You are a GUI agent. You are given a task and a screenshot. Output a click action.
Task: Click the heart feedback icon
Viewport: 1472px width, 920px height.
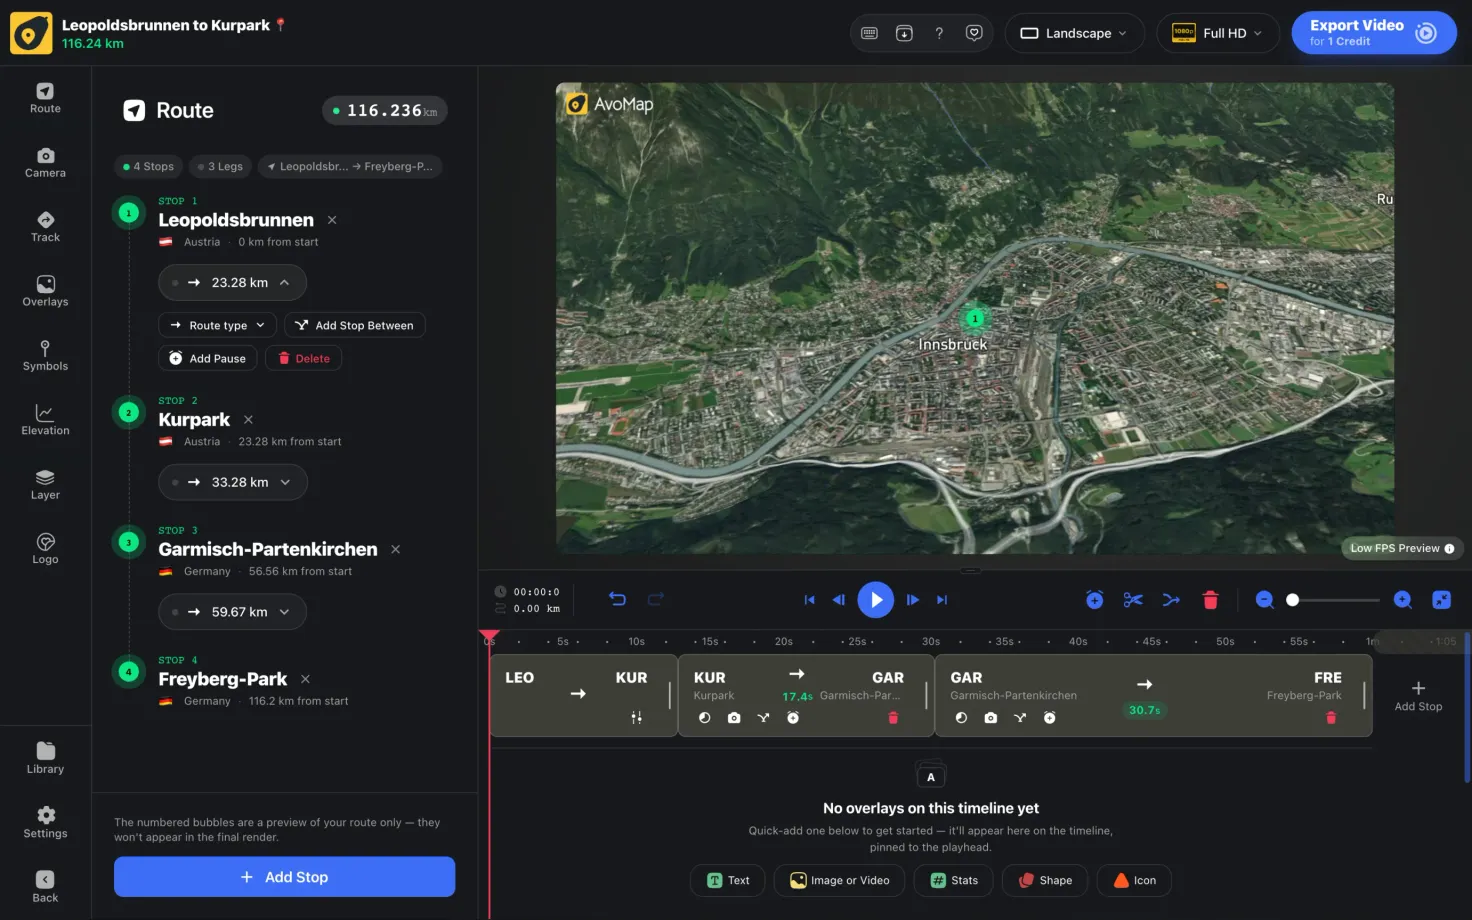[x=974, y=33]
